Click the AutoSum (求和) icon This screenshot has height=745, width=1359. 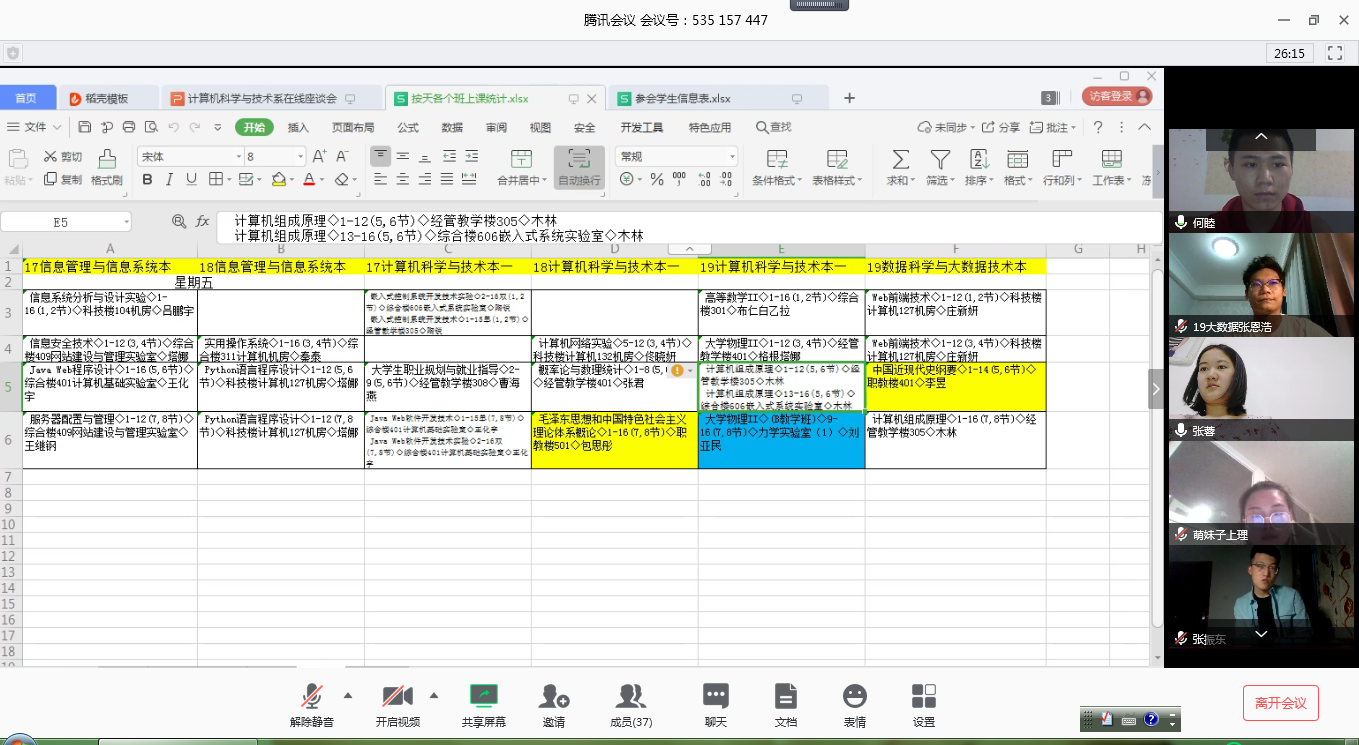[x=900, y=160]
